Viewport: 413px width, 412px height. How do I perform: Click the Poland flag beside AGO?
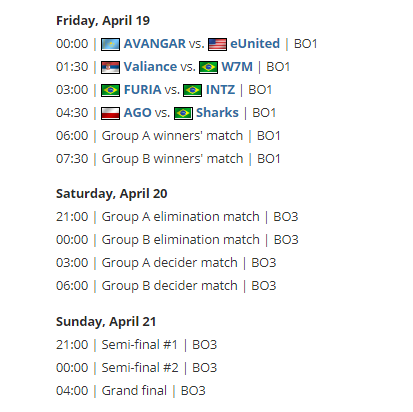coord(110,113)
